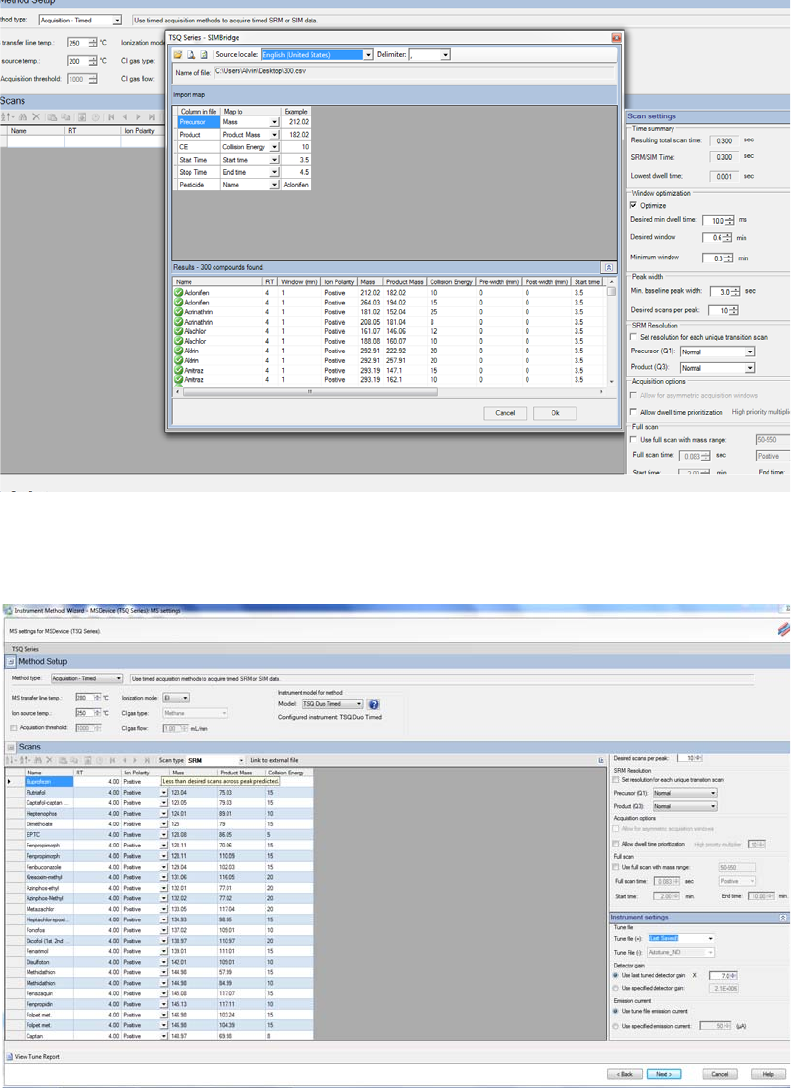
Task: Click the View Tune Report document icon
Action: (10, 1057)
